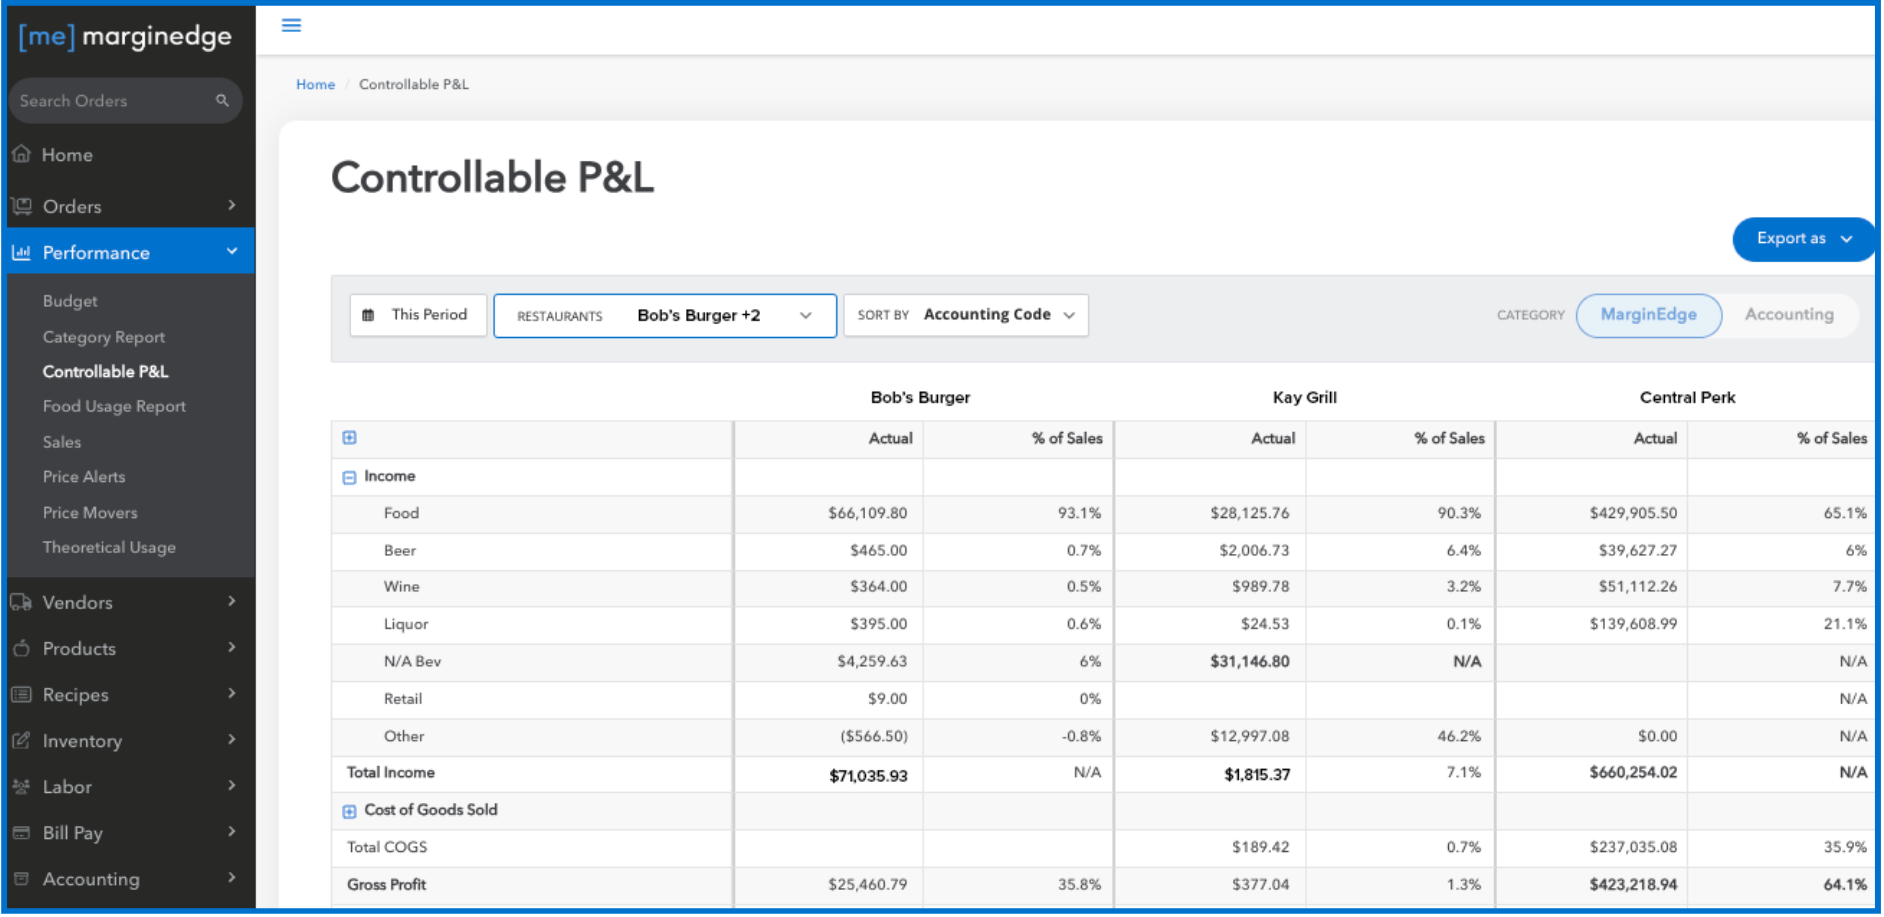Click the search magnifier icon
Image resolution: width=1884 pixels, height=917 pixels.
(x=222, y=100)
